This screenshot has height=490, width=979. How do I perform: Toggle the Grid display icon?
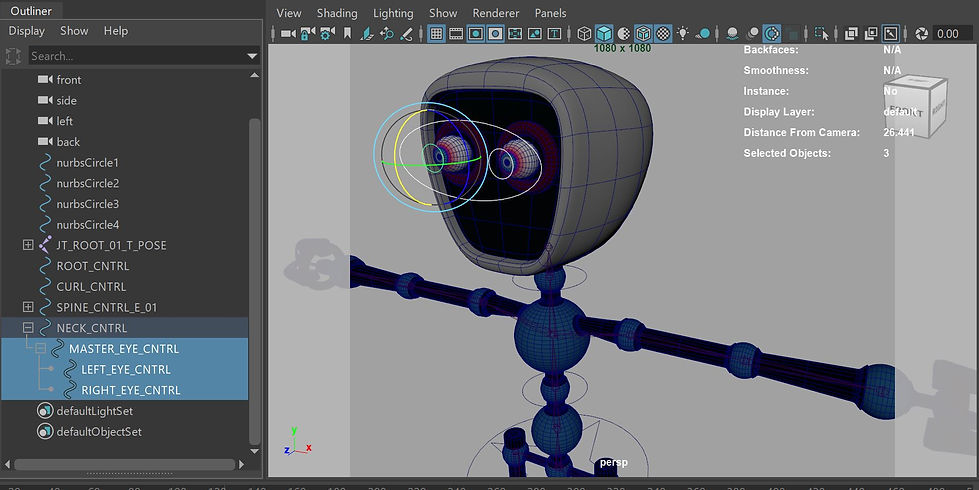436,34
